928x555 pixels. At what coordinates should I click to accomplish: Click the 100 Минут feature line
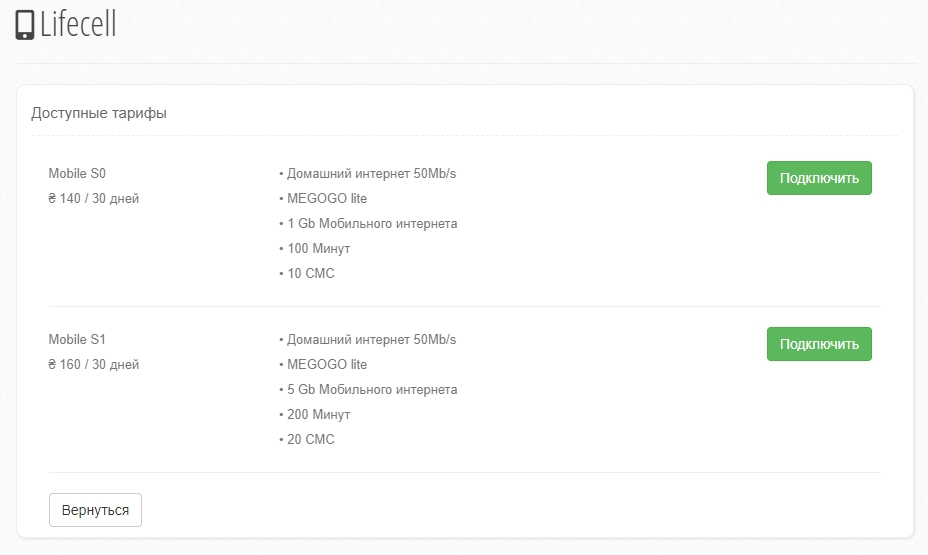[x=316, y=248]
